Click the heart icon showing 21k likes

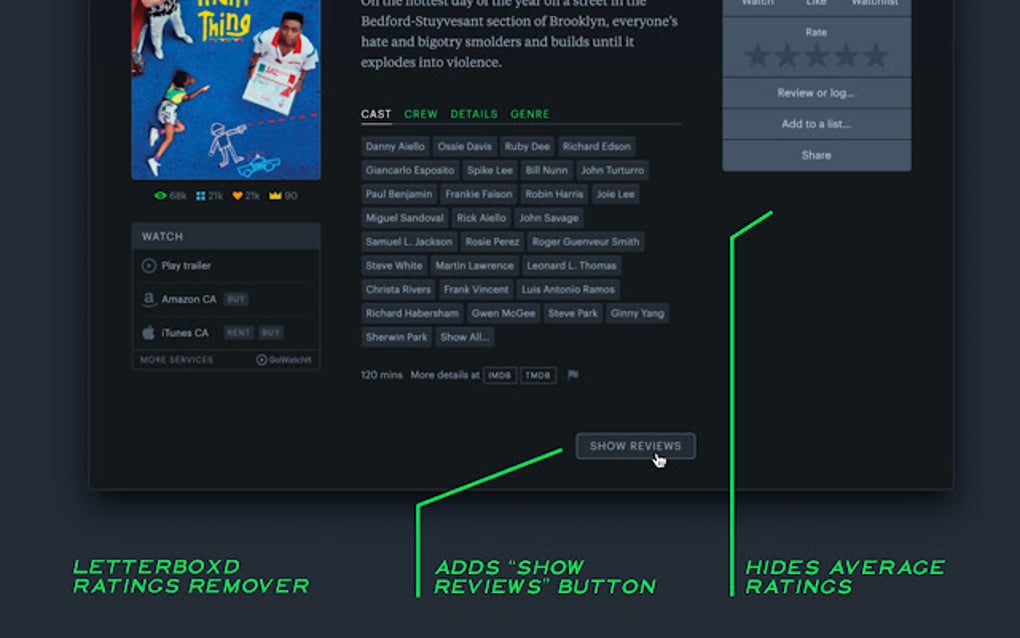[238, 195]
